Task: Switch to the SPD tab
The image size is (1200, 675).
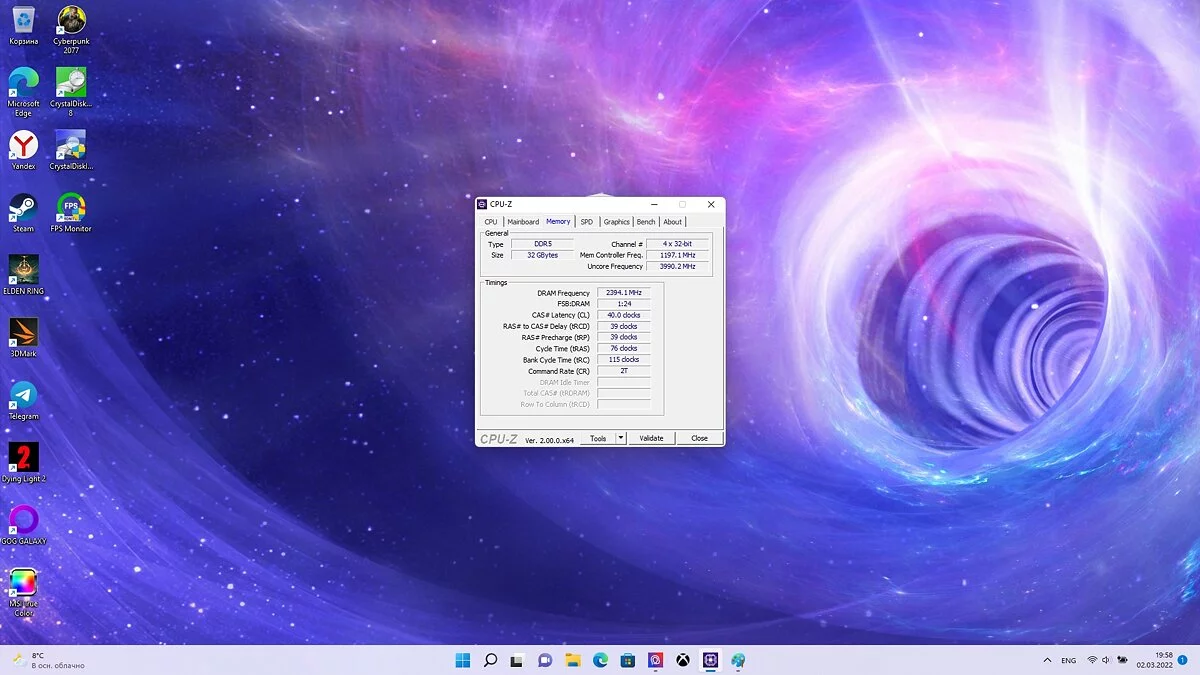Action: [586, 222]
